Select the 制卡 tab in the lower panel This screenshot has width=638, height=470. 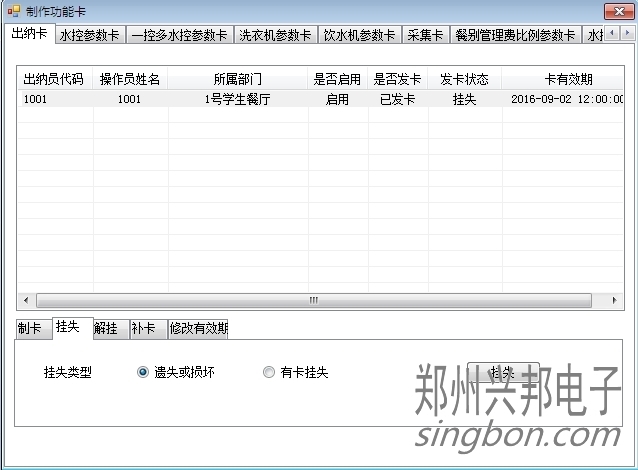pyautogui.click(x=30, y=328)
